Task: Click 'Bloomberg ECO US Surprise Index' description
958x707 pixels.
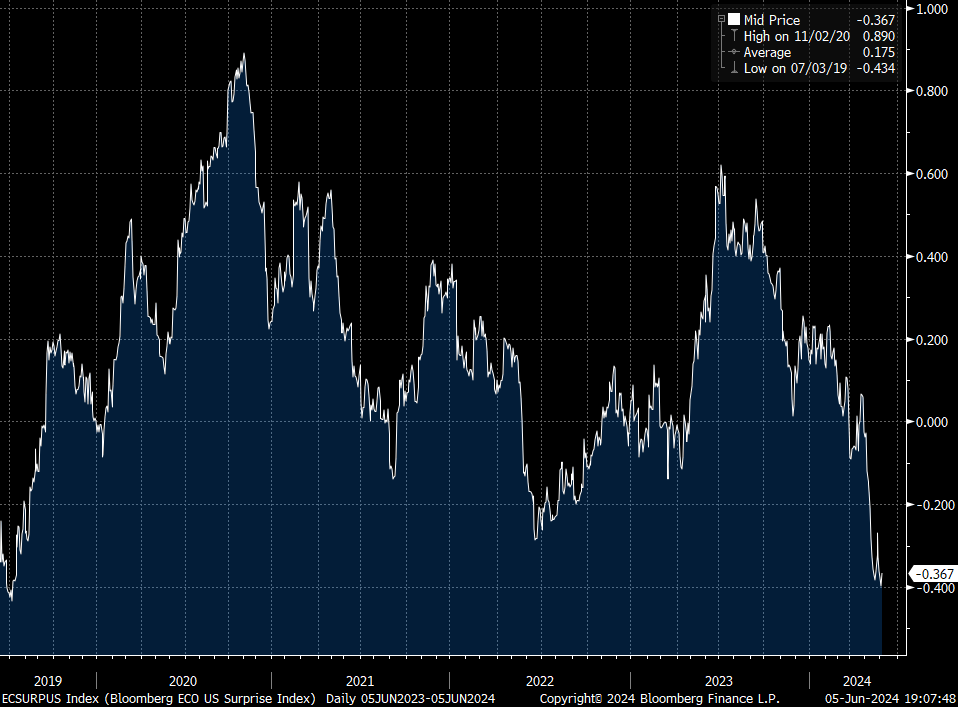Action: 210,698
